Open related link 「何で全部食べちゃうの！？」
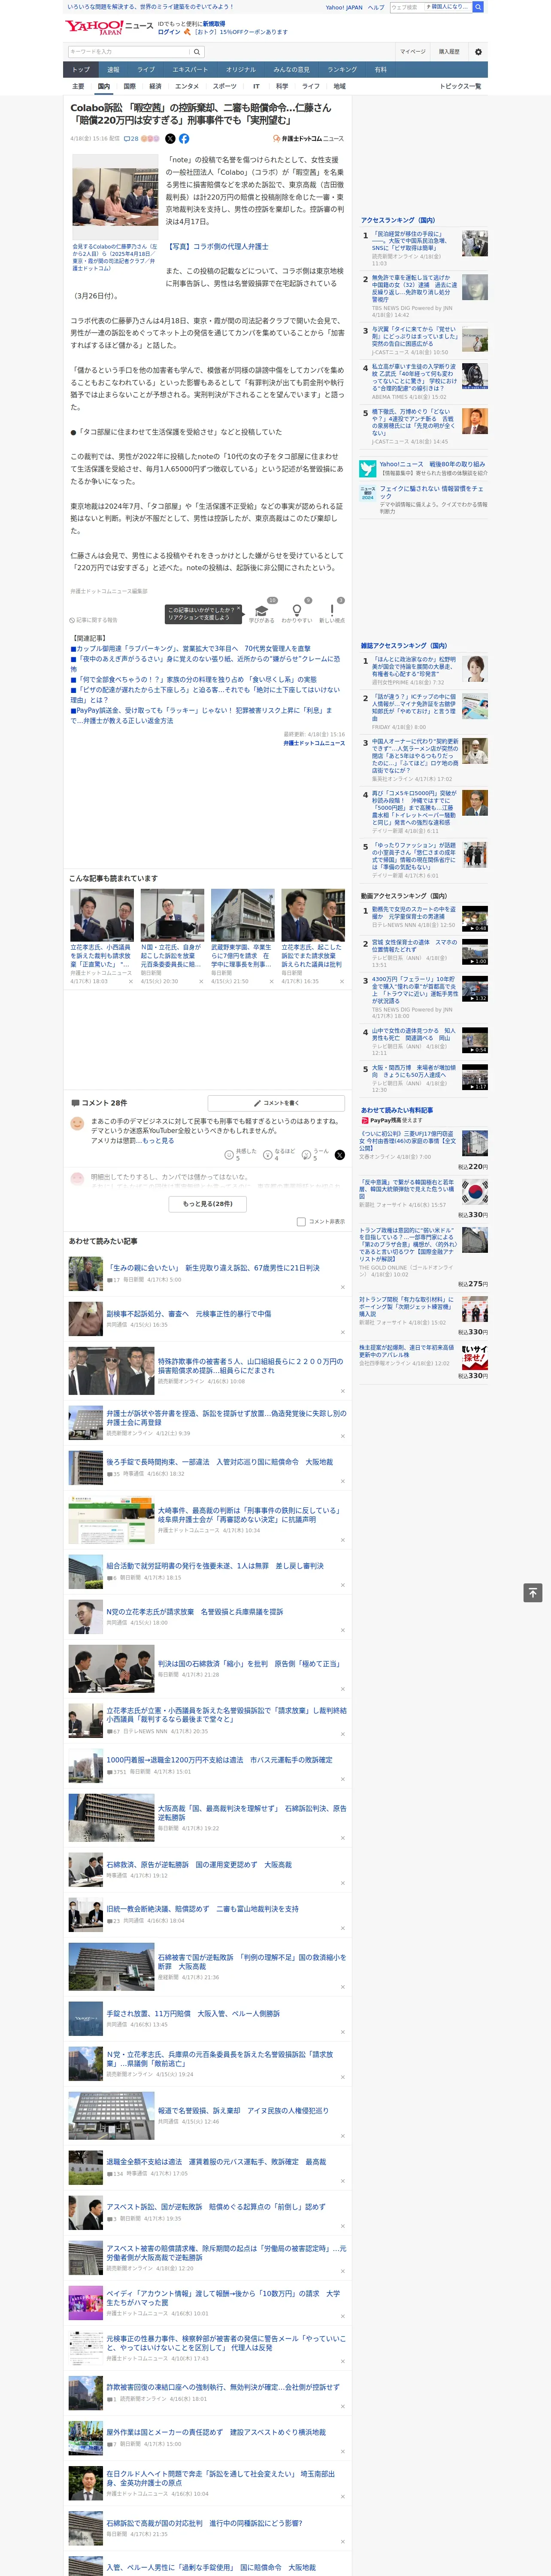 coord(193,680)
